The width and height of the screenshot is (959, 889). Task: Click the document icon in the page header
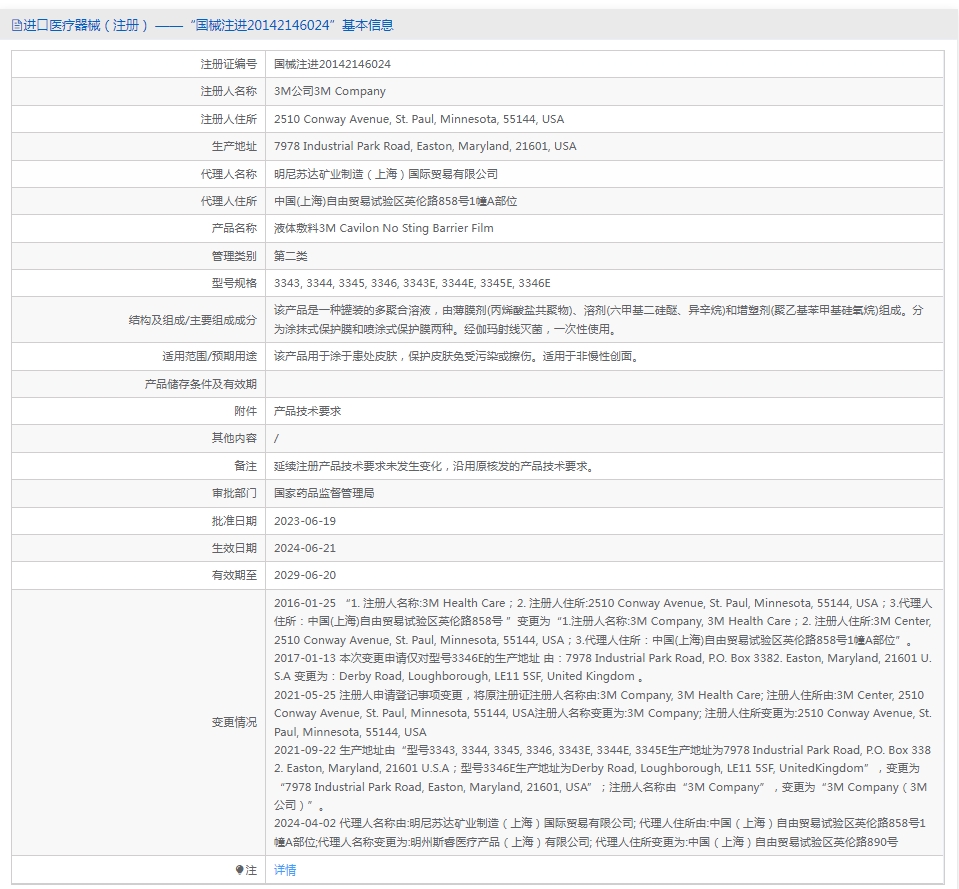point(17,26)
